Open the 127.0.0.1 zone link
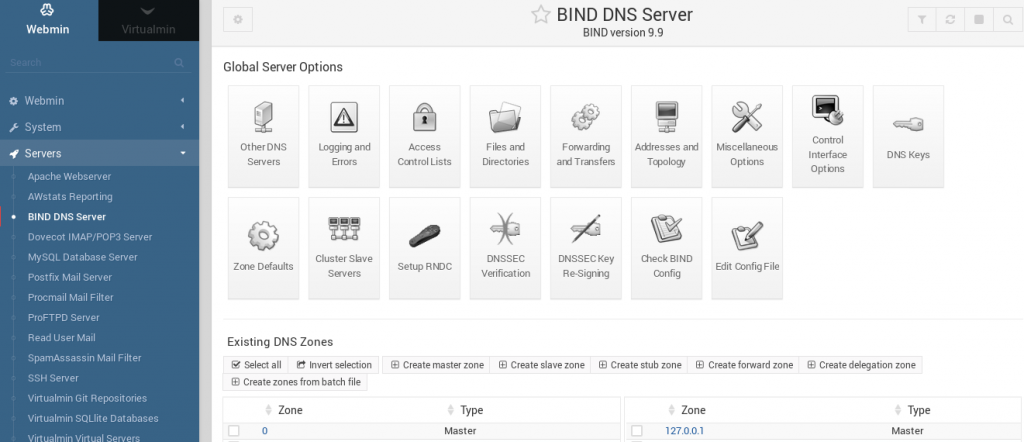The image size is (1024, 442). (684, 431)
